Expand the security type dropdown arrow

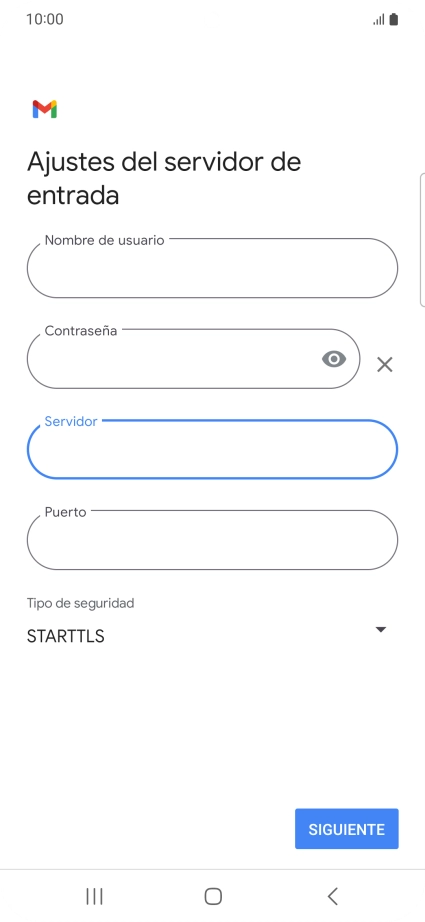point(381,629)
